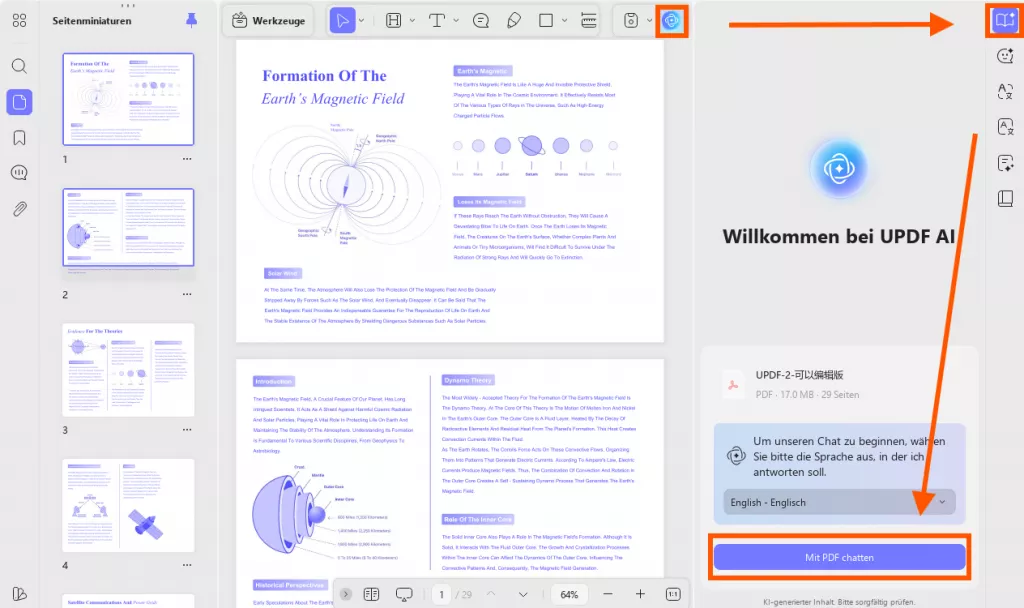Select the comment tool
Image resolution: width=1024 pixels, height=608 pixels.
(481, 20)
